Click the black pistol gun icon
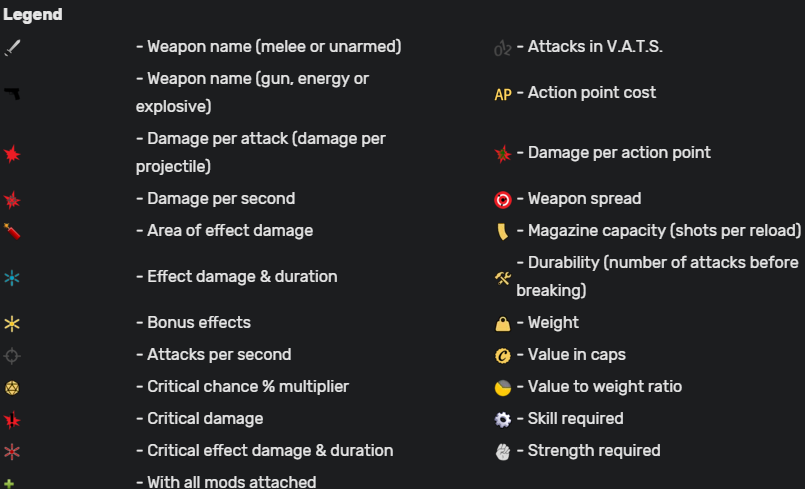 12,93
